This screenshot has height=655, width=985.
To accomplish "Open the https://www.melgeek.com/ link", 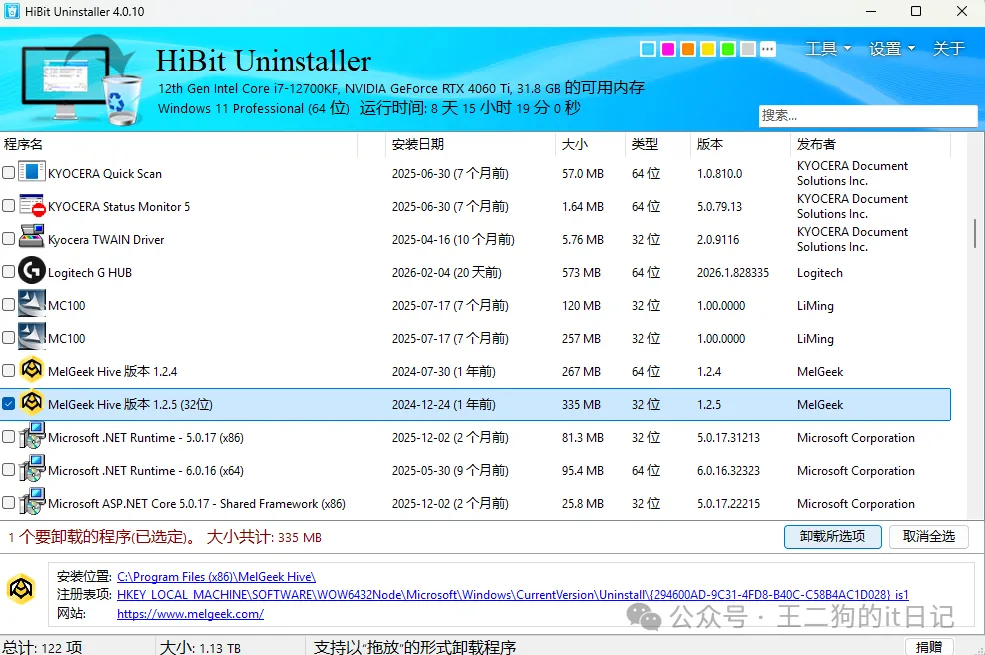I will pos(190,614).
